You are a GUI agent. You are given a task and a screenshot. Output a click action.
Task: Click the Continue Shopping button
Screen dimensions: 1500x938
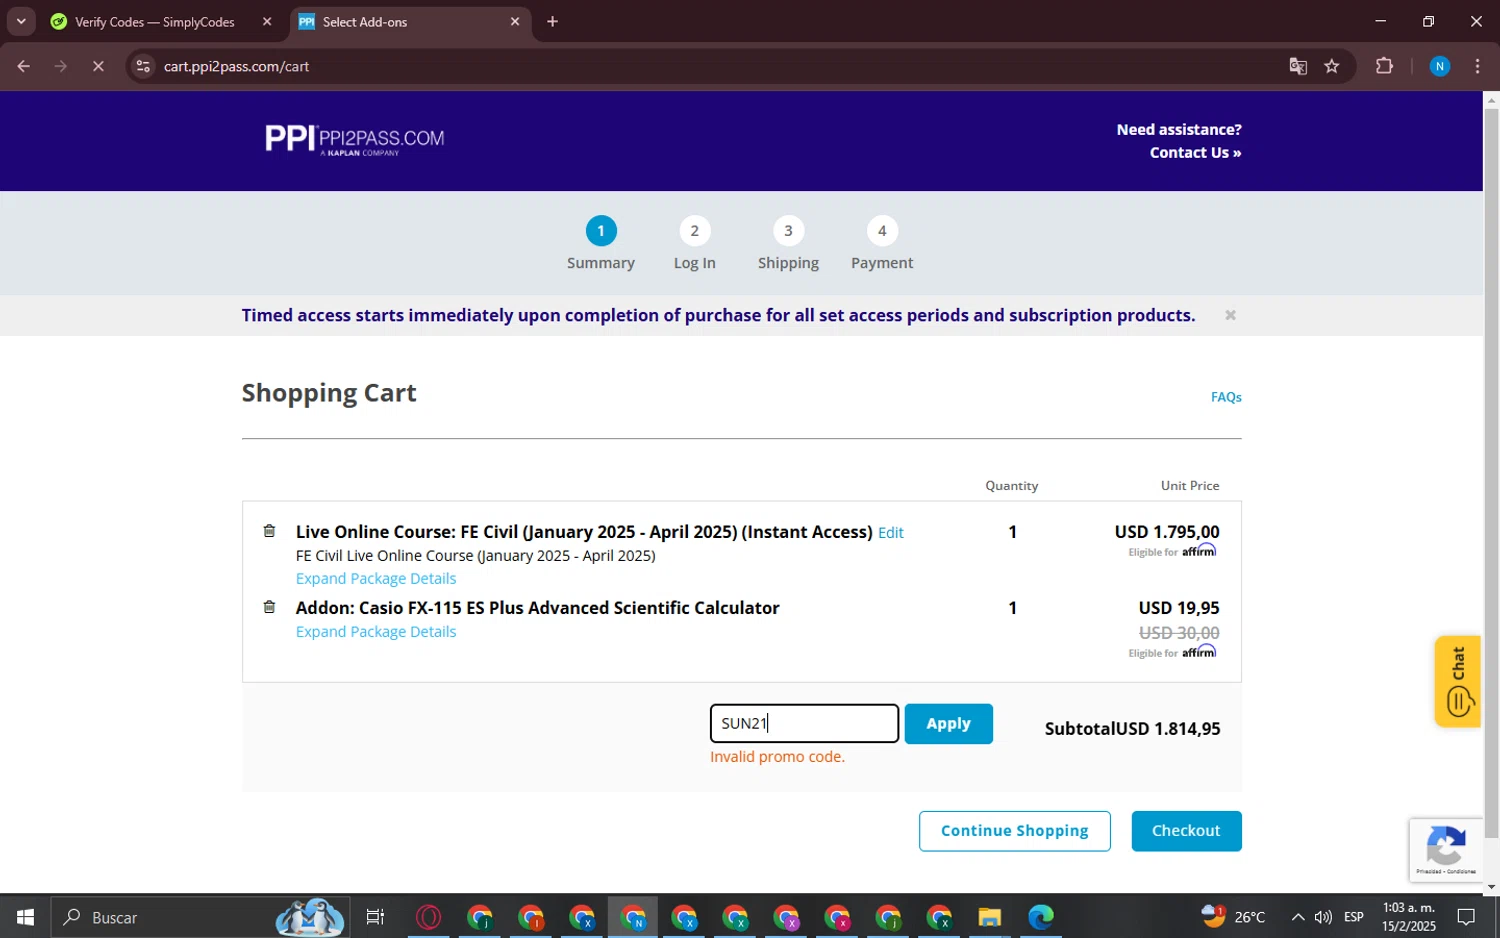1015,831
